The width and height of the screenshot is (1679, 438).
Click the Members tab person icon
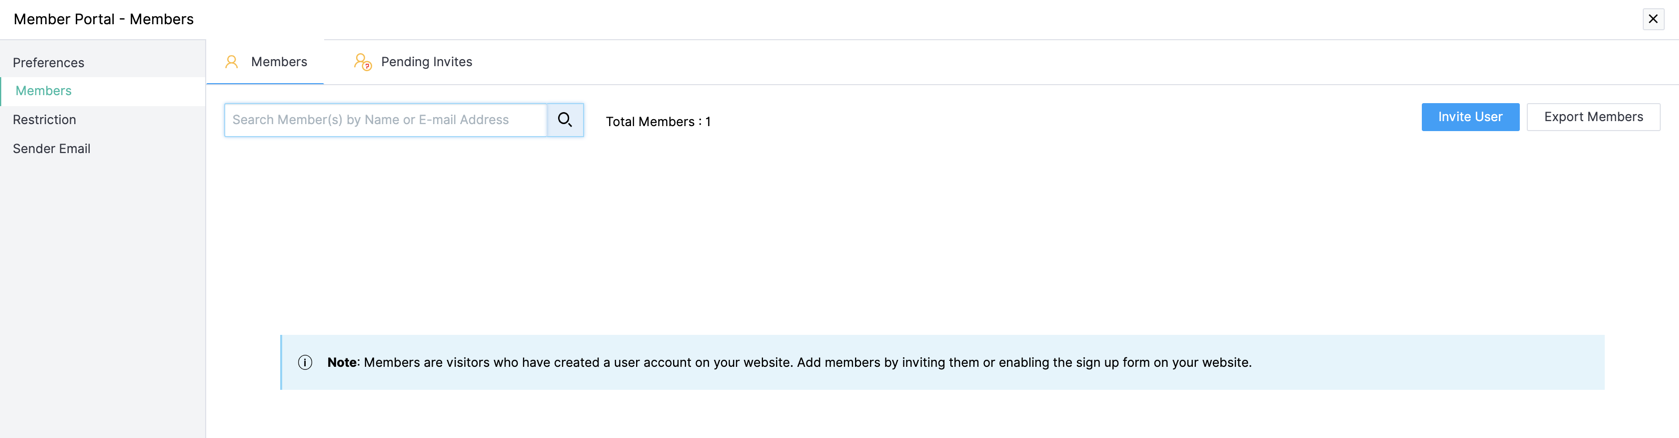point(232,62)
